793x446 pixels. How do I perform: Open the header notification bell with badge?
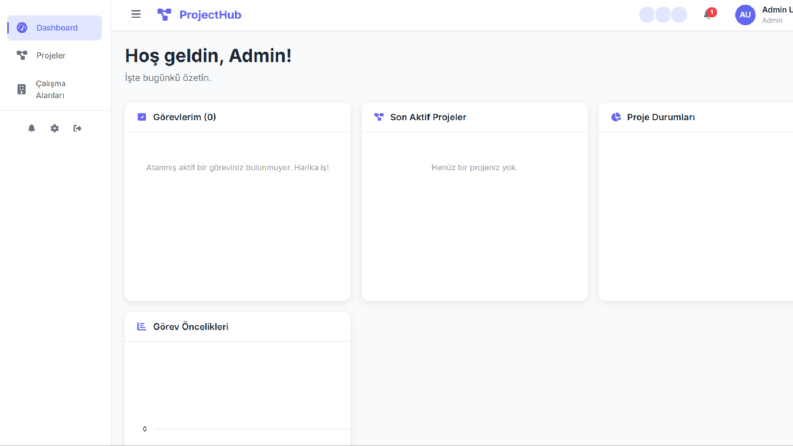(x=710, y=14)
